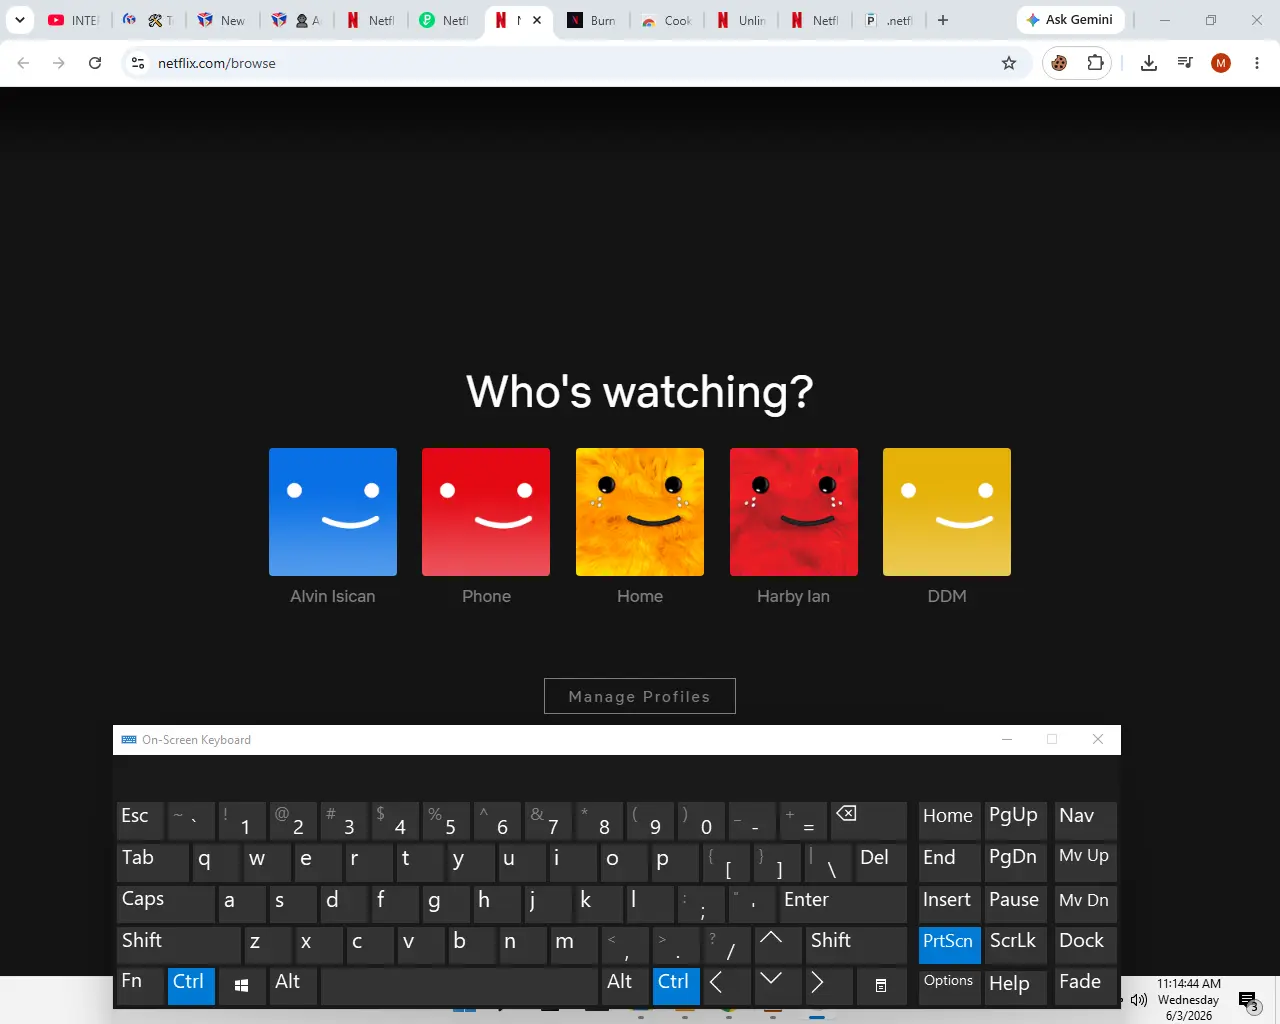
Task: Click the down arrow key on the keyboard
Action: coord(778,984)
